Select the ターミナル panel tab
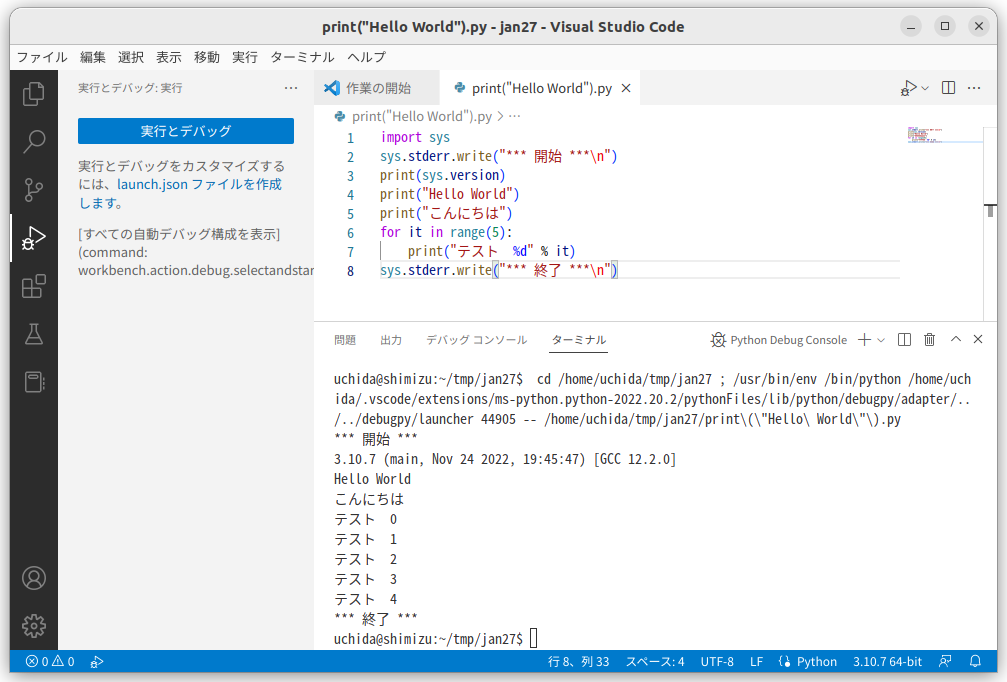This screenshot has width=1007, height=682. click(579, 340)
